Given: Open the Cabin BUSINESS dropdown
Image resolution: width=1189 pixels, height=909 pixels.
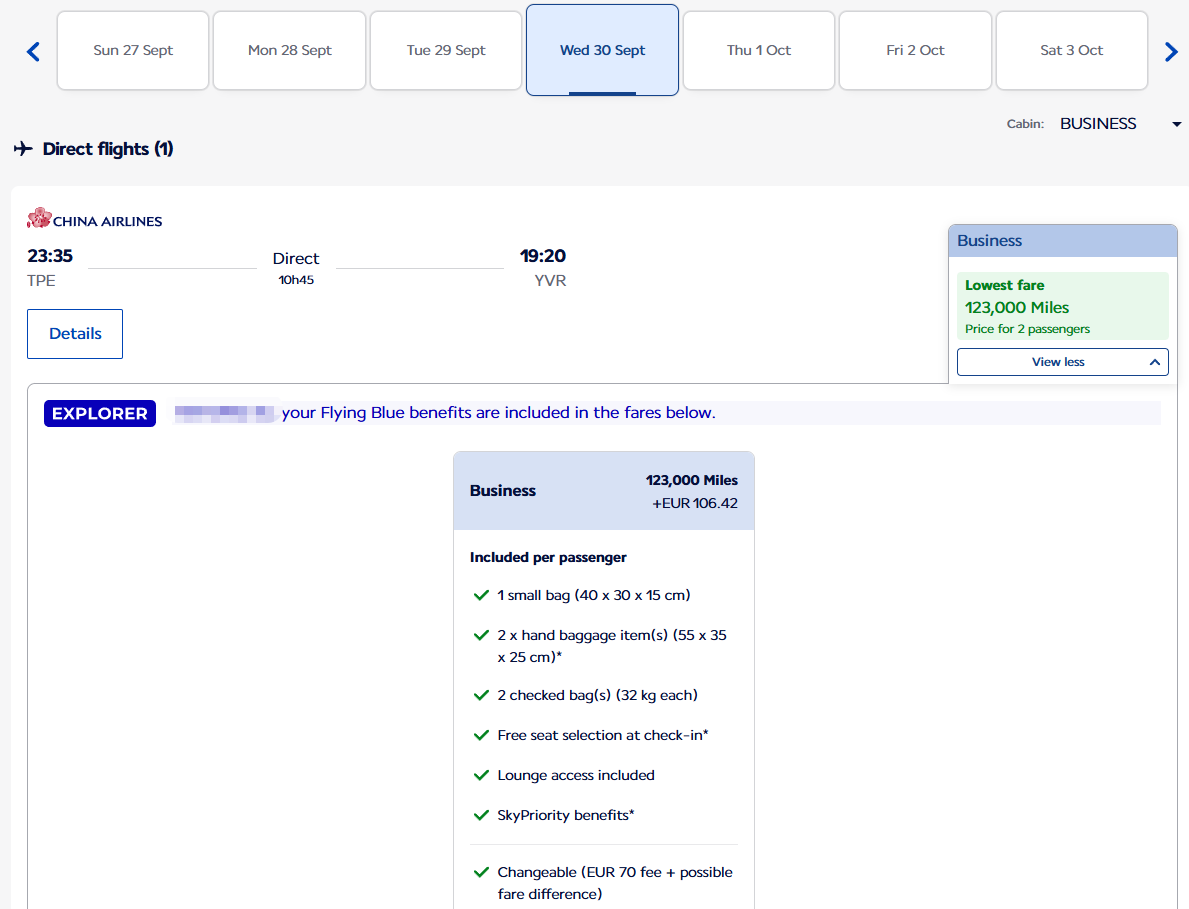Looking at the screenshot, I should pyautogui.click(x=1120, y=124).
